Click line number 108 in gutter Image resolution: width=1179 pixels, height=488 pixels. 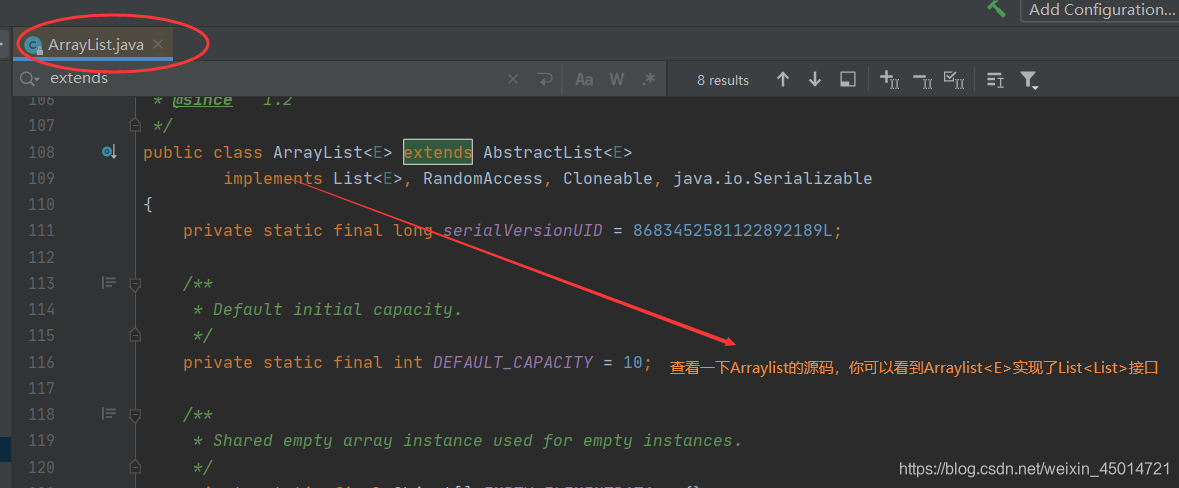pos(41,153)
